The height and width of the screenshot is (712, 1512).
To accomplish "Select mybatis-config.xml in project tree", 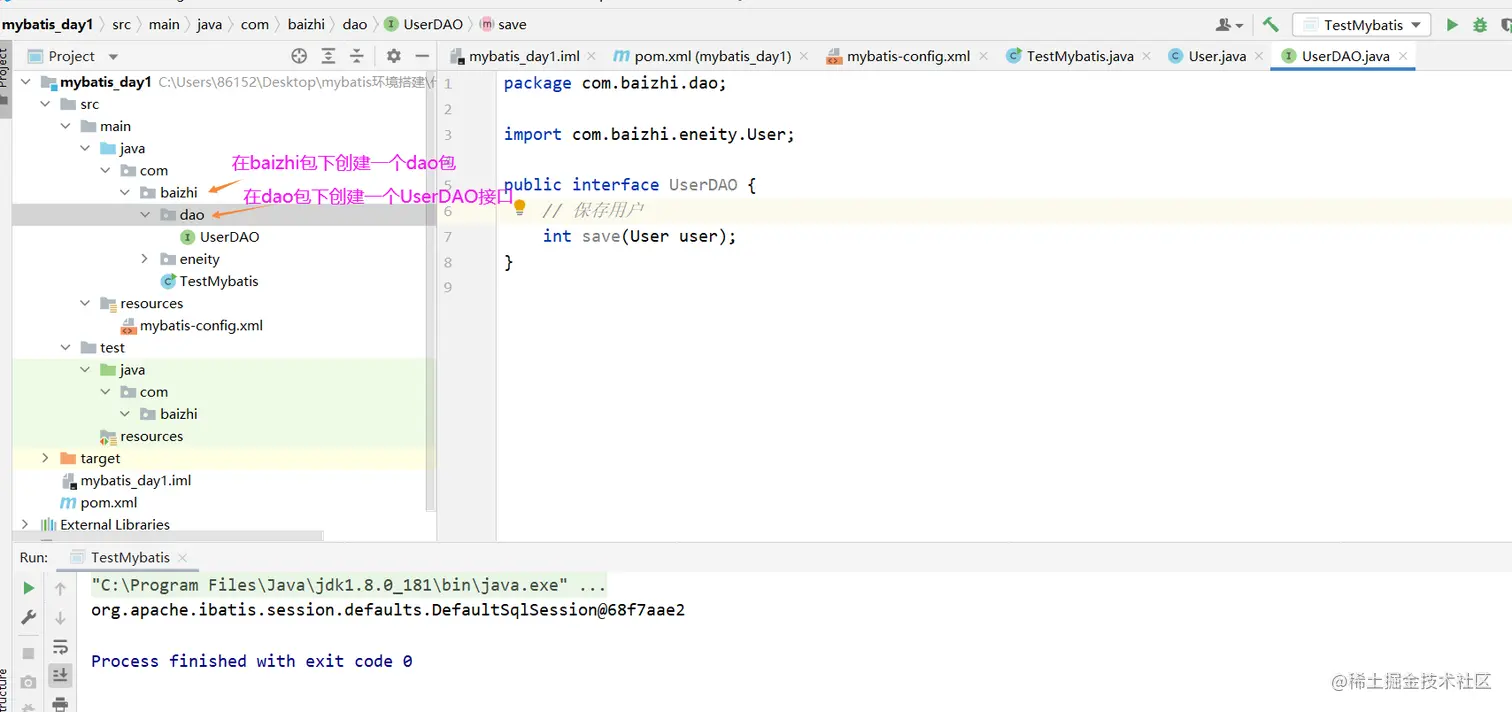I will [201, 325].
